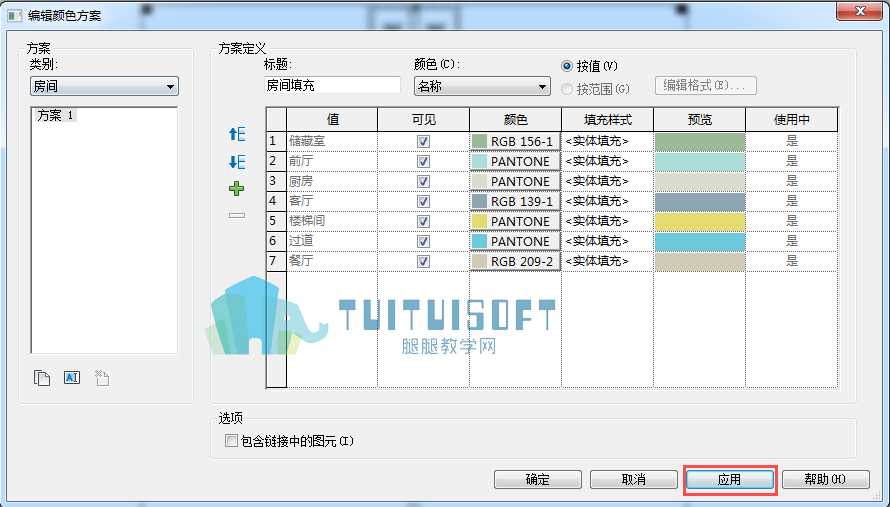Viewport: 890px width, 507px height.
Task: Toggle visibility checkbox for 储藏室
Action: coord(423,141)
